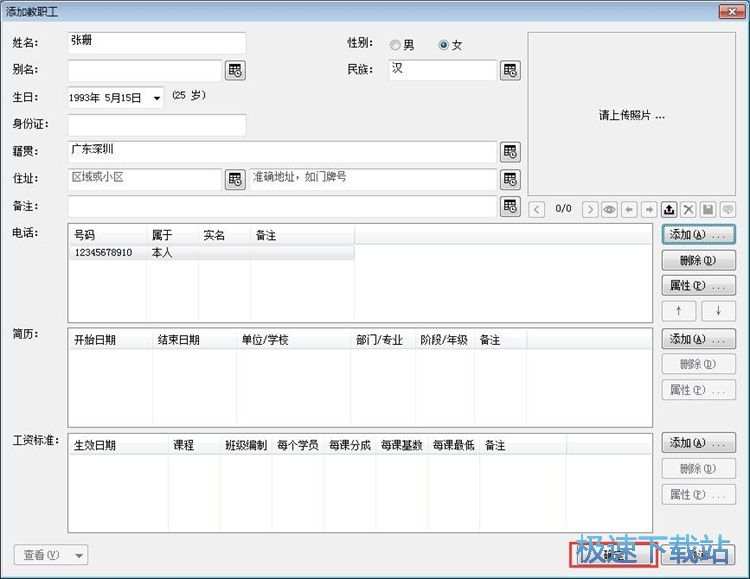Click the remarks (备注) input field
The width and height of the screenshot is (750, 579).
(282, 207)
